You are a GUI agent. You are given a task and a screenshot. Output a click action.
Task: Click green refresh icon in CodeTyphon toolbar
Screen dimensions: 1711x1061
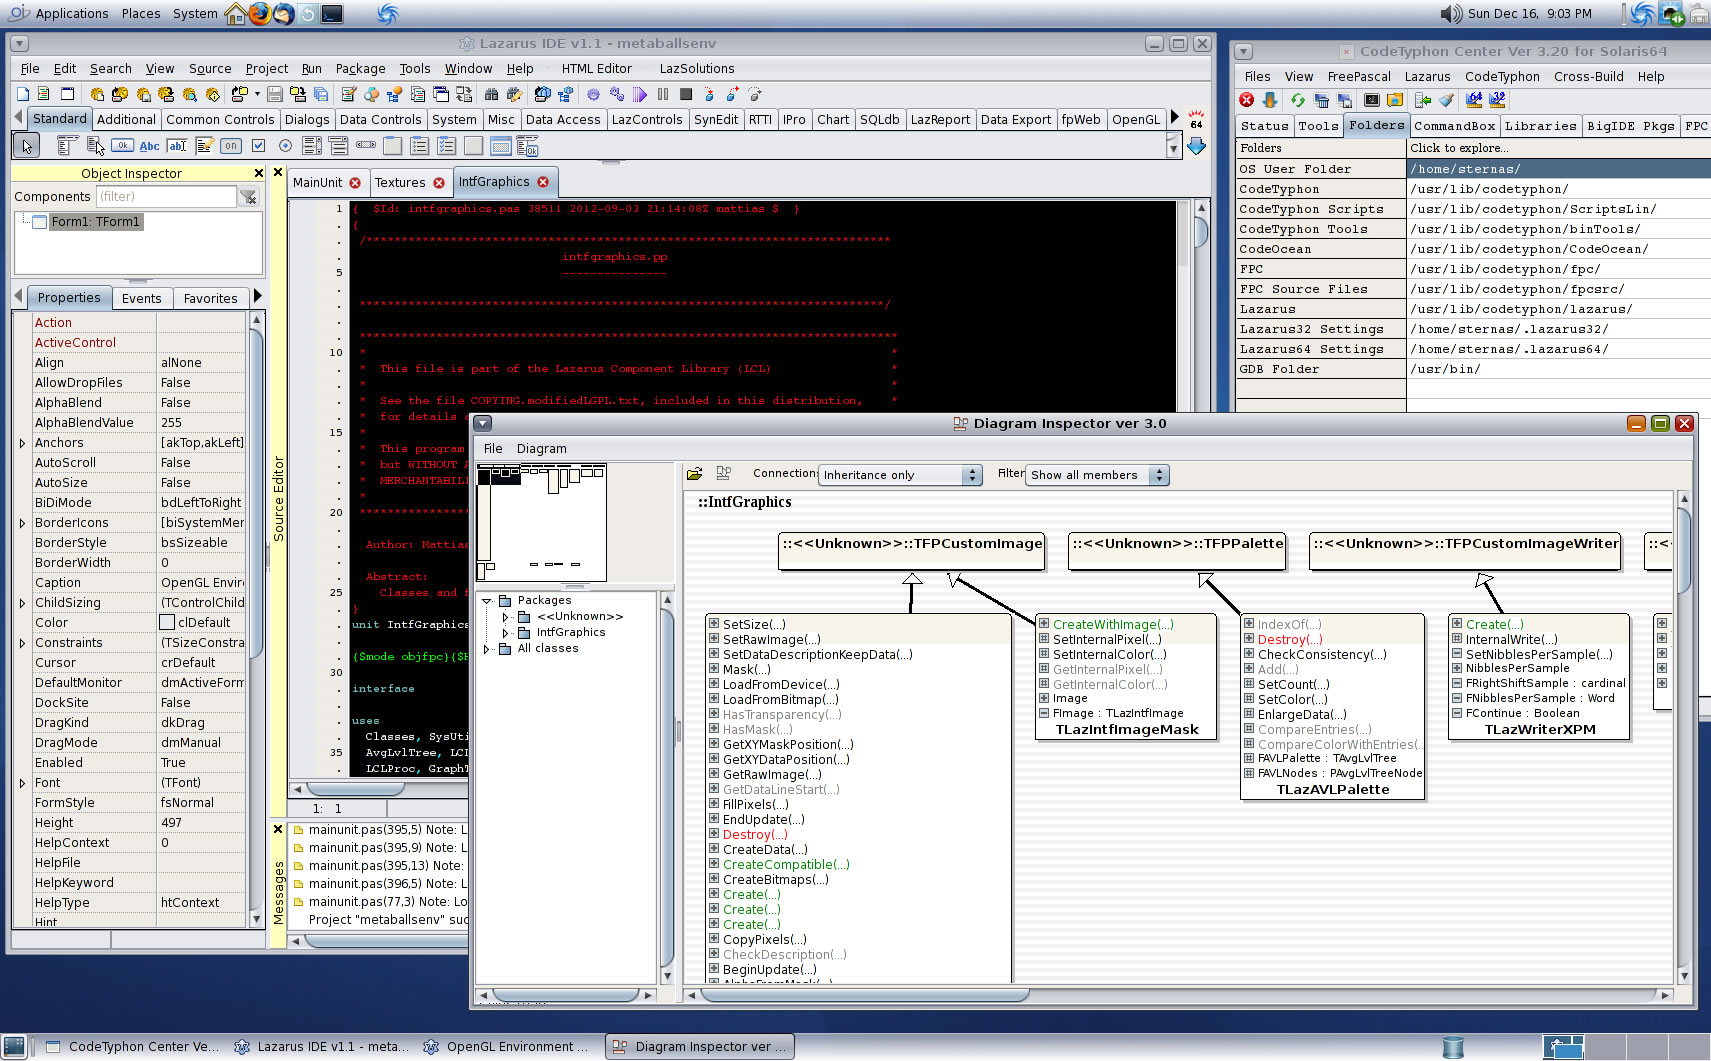pyautogui.click(x=1297, y=100)
